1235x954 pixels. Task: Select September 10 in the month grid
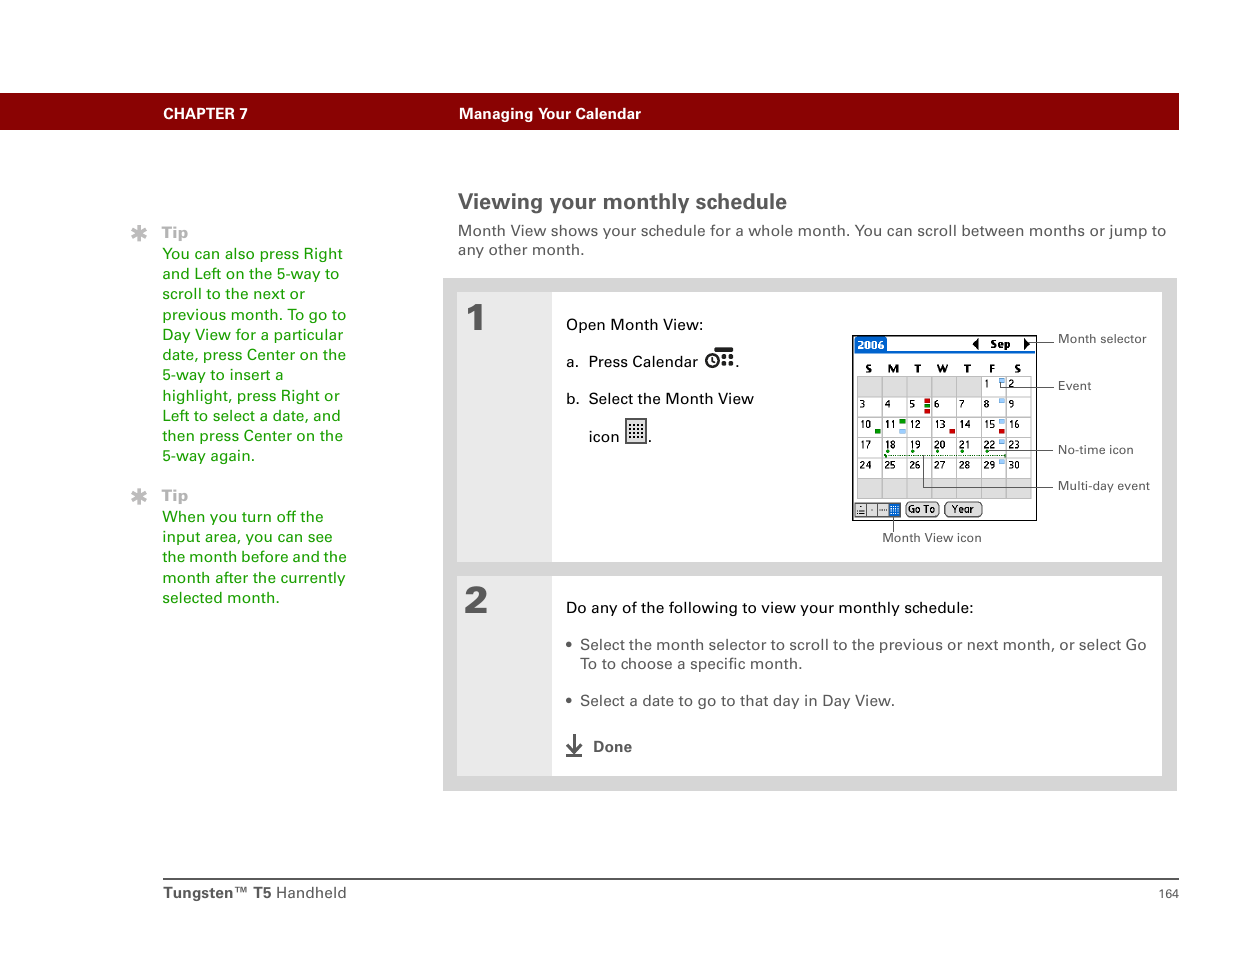(869, 427)
